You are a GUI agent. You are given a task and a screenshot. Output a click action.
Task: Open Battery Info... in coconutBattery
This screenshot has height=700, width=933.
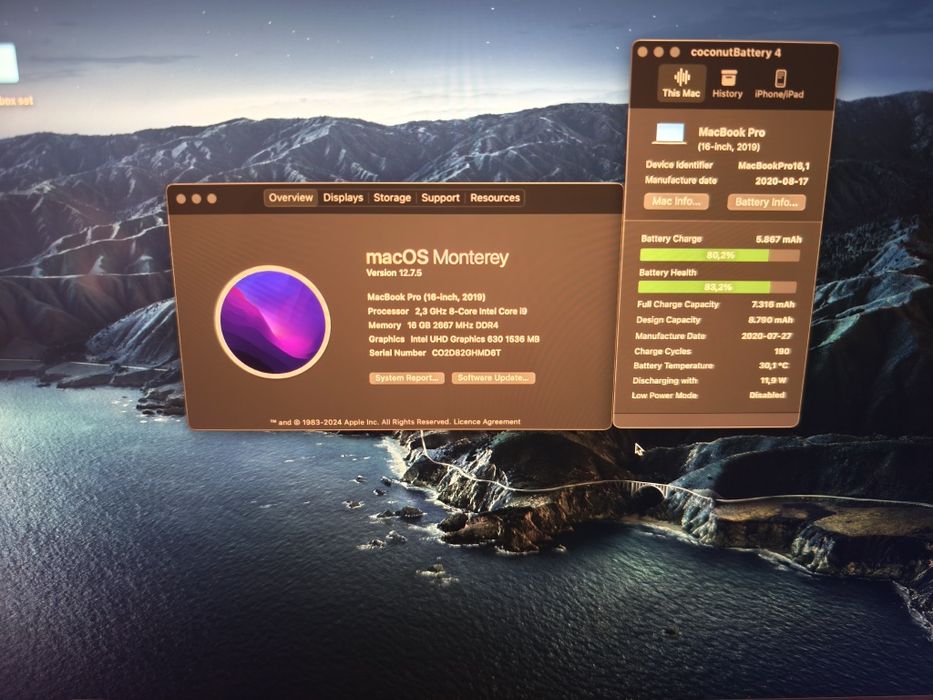tap(766, 202)
